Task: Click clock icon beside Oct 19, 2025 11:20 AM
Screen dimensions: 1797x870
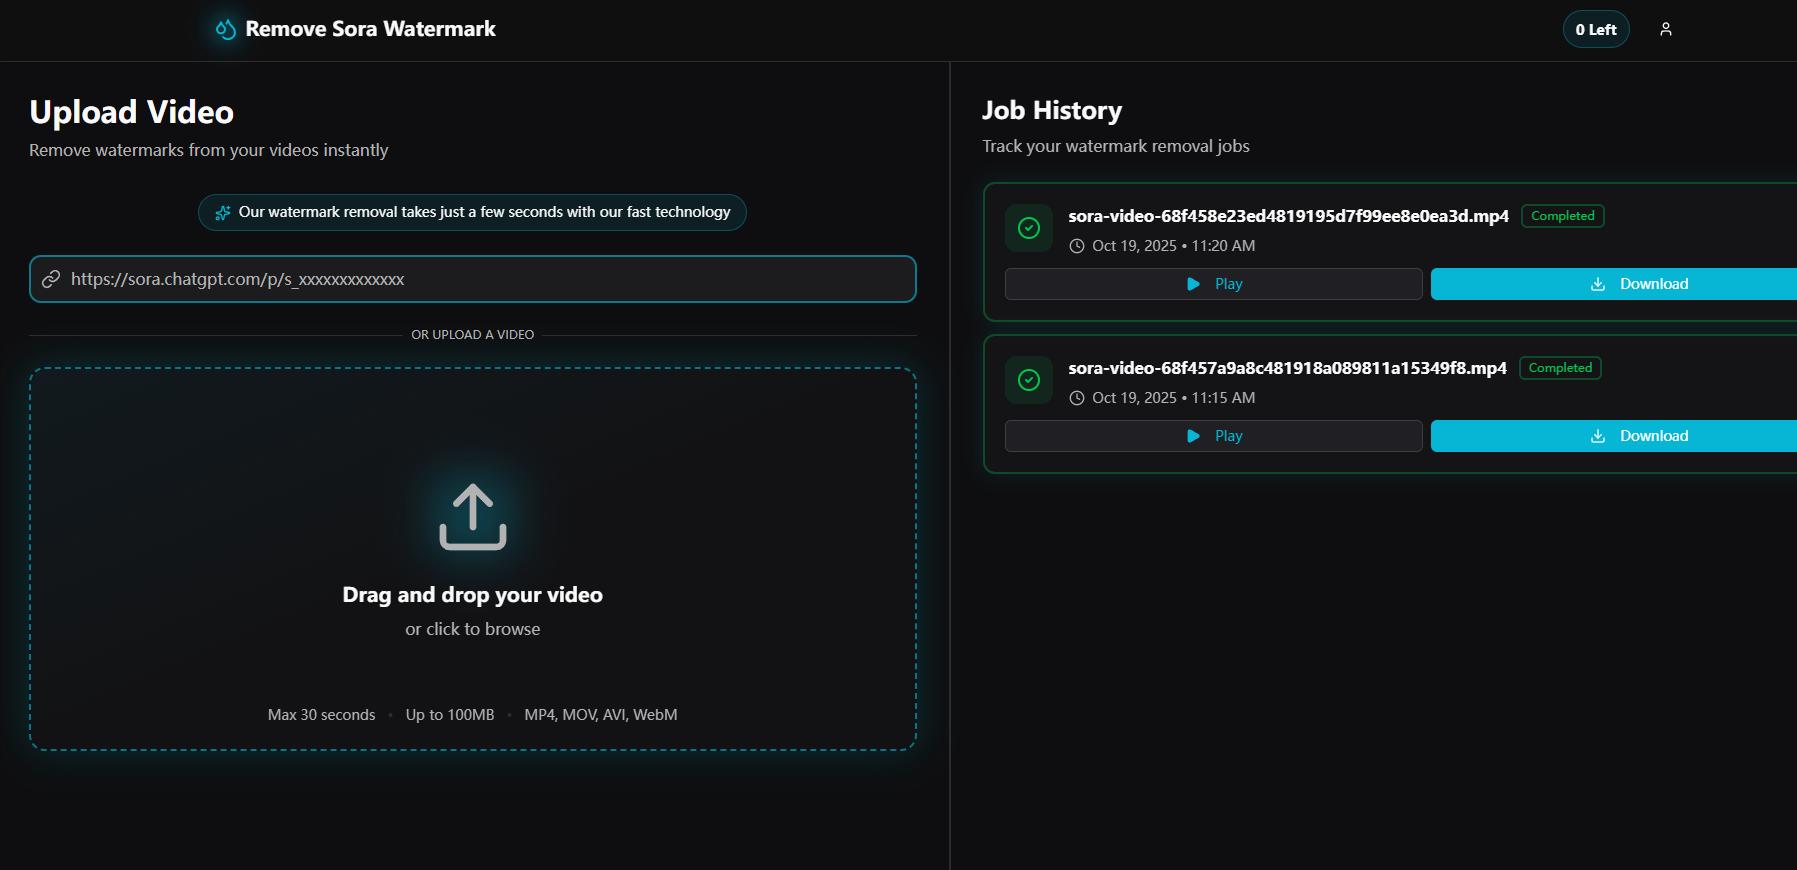Action: pyautogui.click(x=1077, y=246)
